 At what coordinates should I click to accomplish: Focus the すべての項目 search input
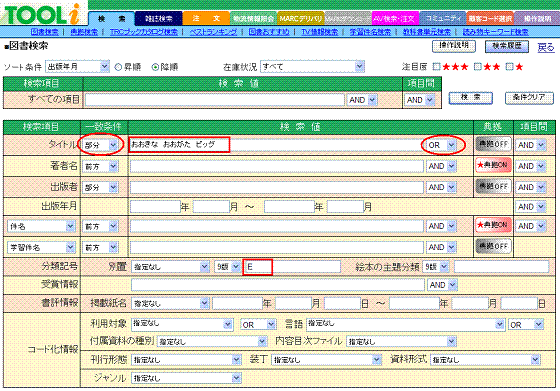point(215,100)
